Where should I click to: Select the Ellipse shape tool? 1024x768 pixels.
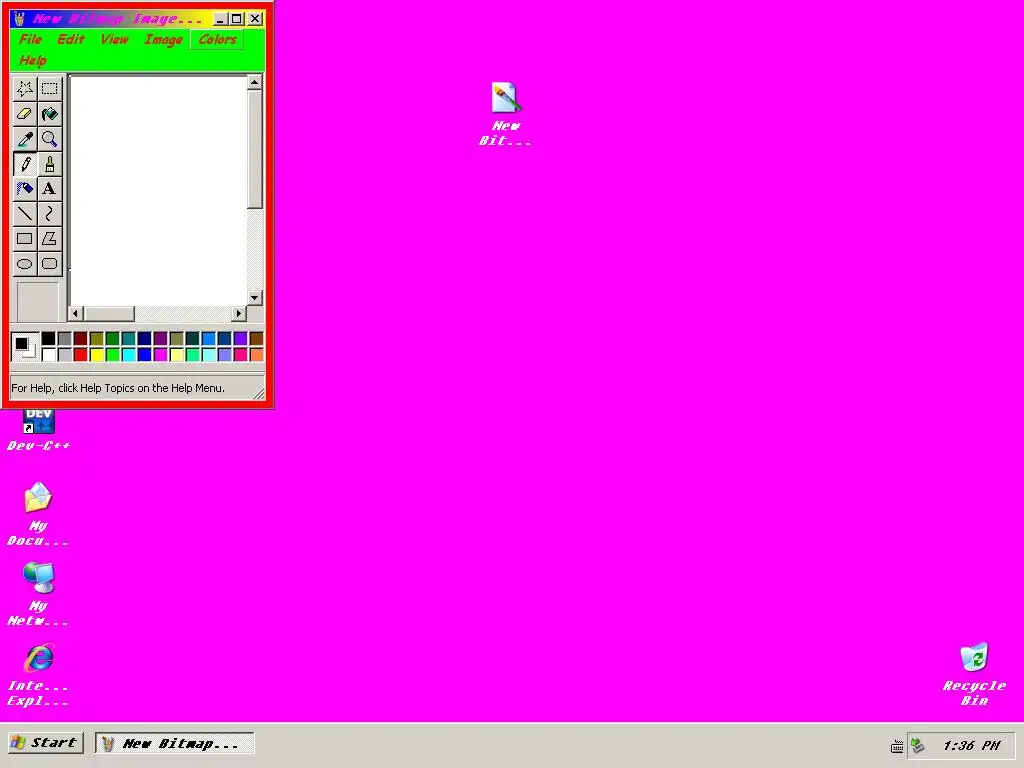point(25,264)
